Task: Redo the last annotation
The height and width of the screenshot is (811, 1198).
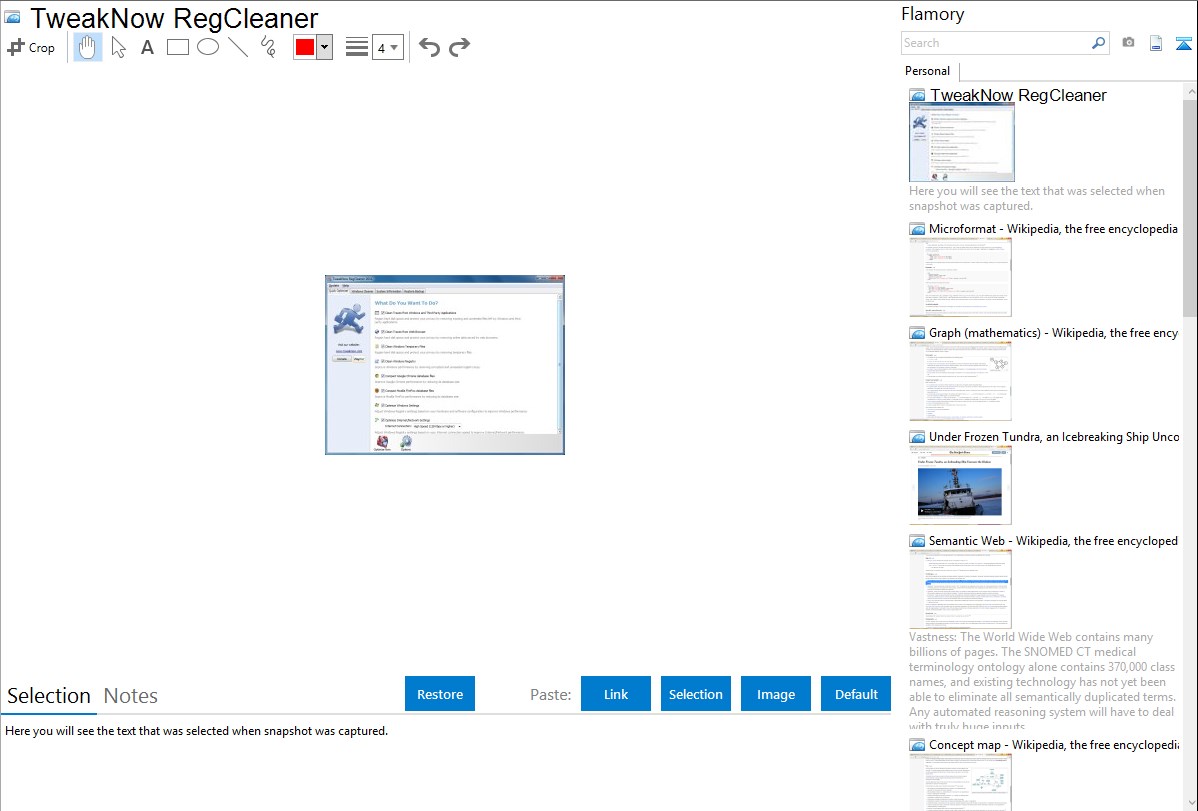Action: point(459,47)
